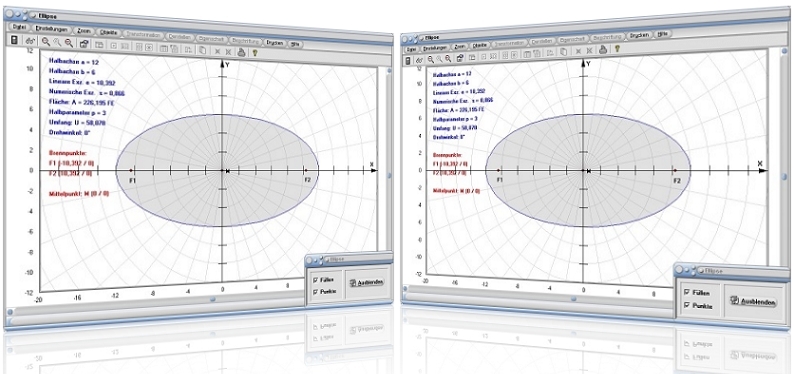Open Hilfe menu in right window

coord(663,33)
